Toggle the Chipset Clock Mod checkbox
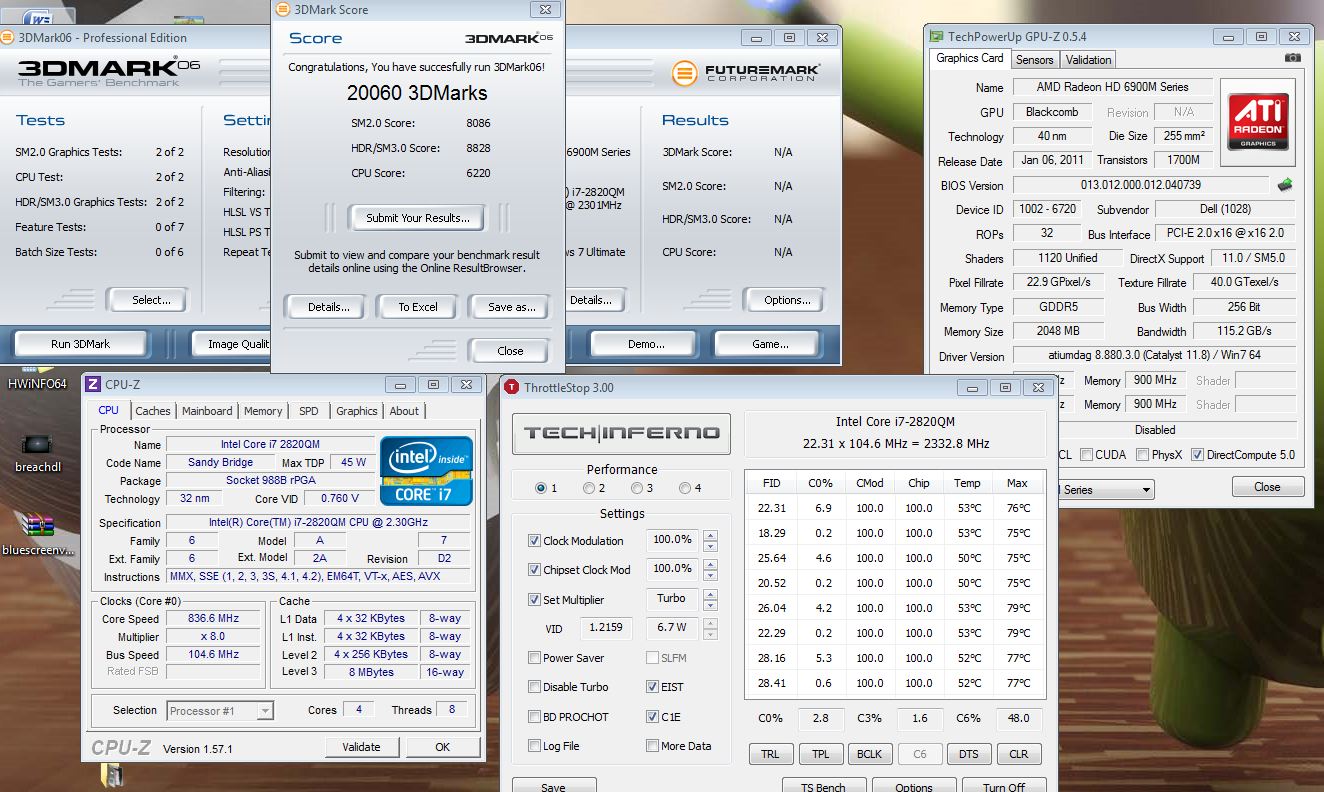The width and height of the screenshot is (1324, 792). point(534,570)
